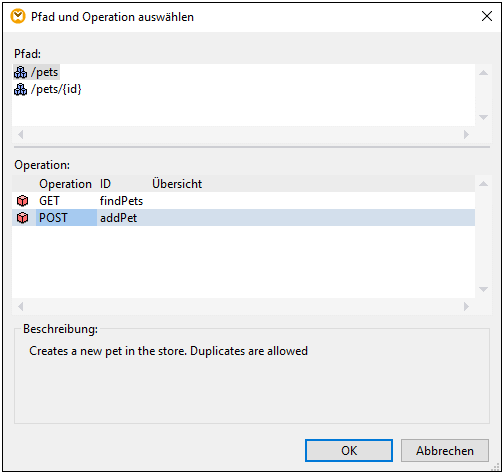Image resolution: width=504 pixels, height=474 pixels.
Task: Select the /pets path entry
Action: click(x=36, y=72)
